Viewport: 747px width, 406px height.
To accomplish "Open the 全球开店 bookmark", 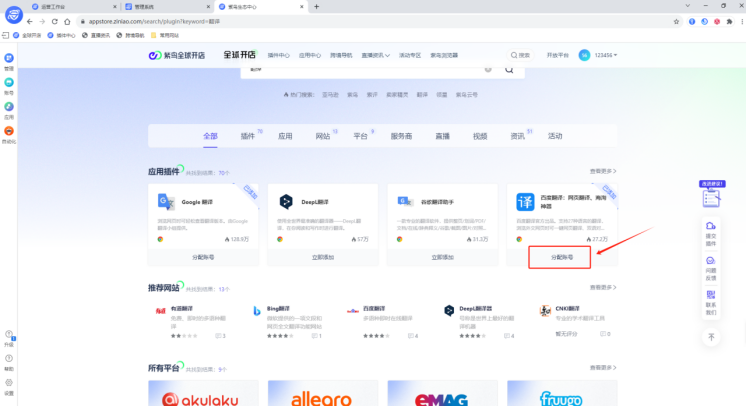I will pyautogui.click(x=27, y=35).
